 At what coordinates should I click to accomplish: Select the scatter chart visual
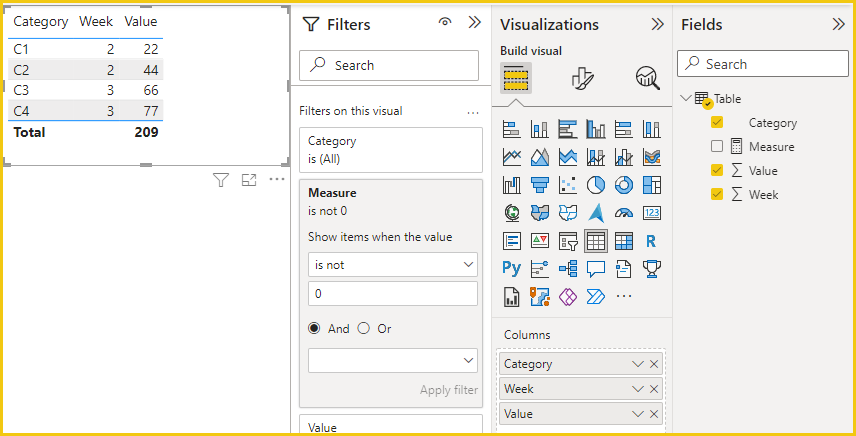568,185
